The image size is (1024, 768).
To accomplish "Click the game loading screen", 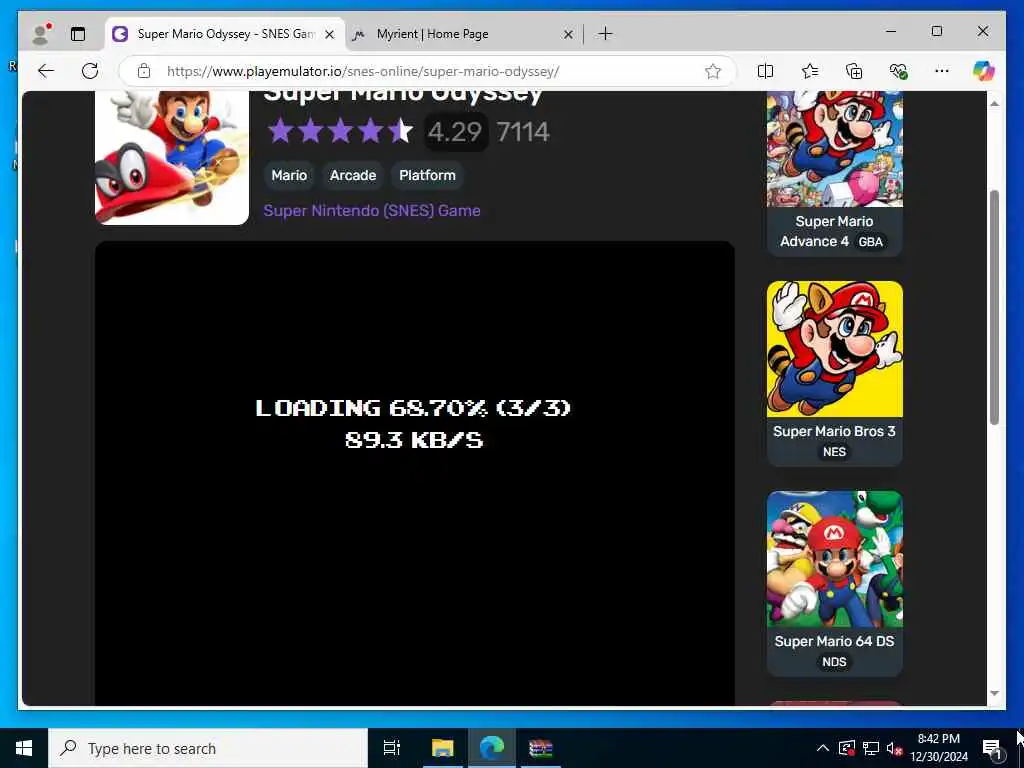I will [415, 473].
